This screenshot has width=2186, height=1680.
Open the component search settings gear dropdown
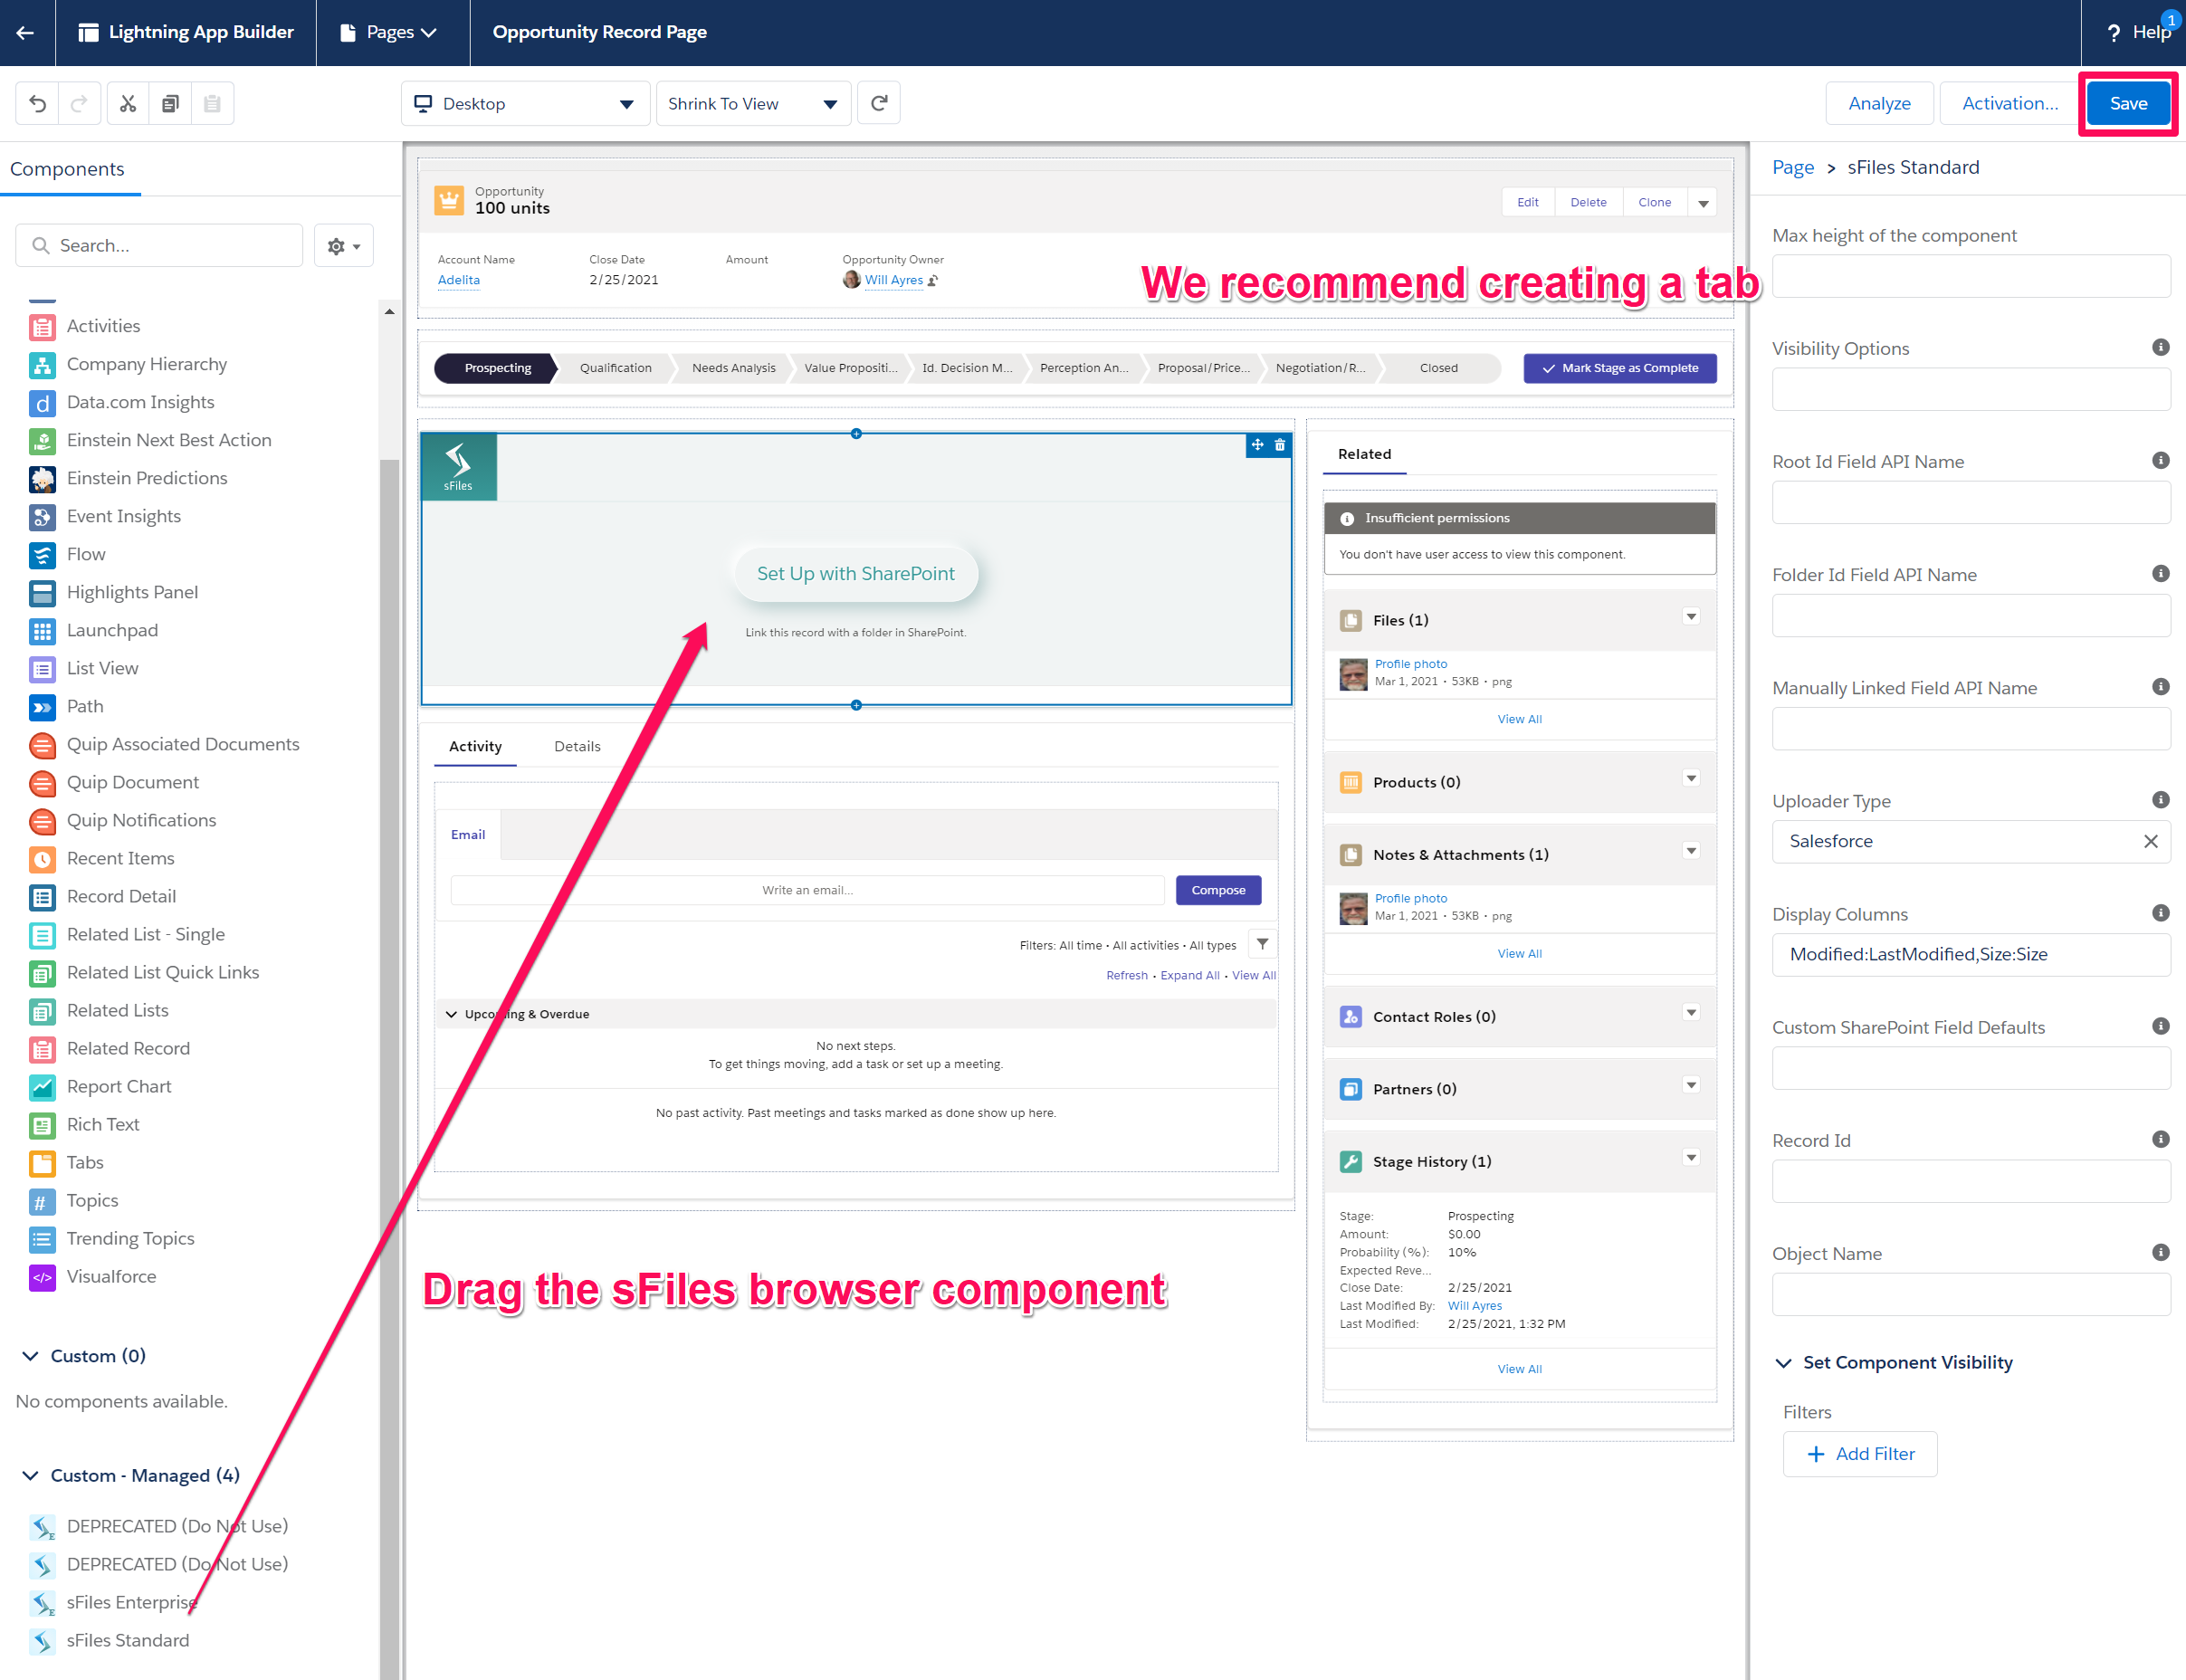[x=344, y=246]
